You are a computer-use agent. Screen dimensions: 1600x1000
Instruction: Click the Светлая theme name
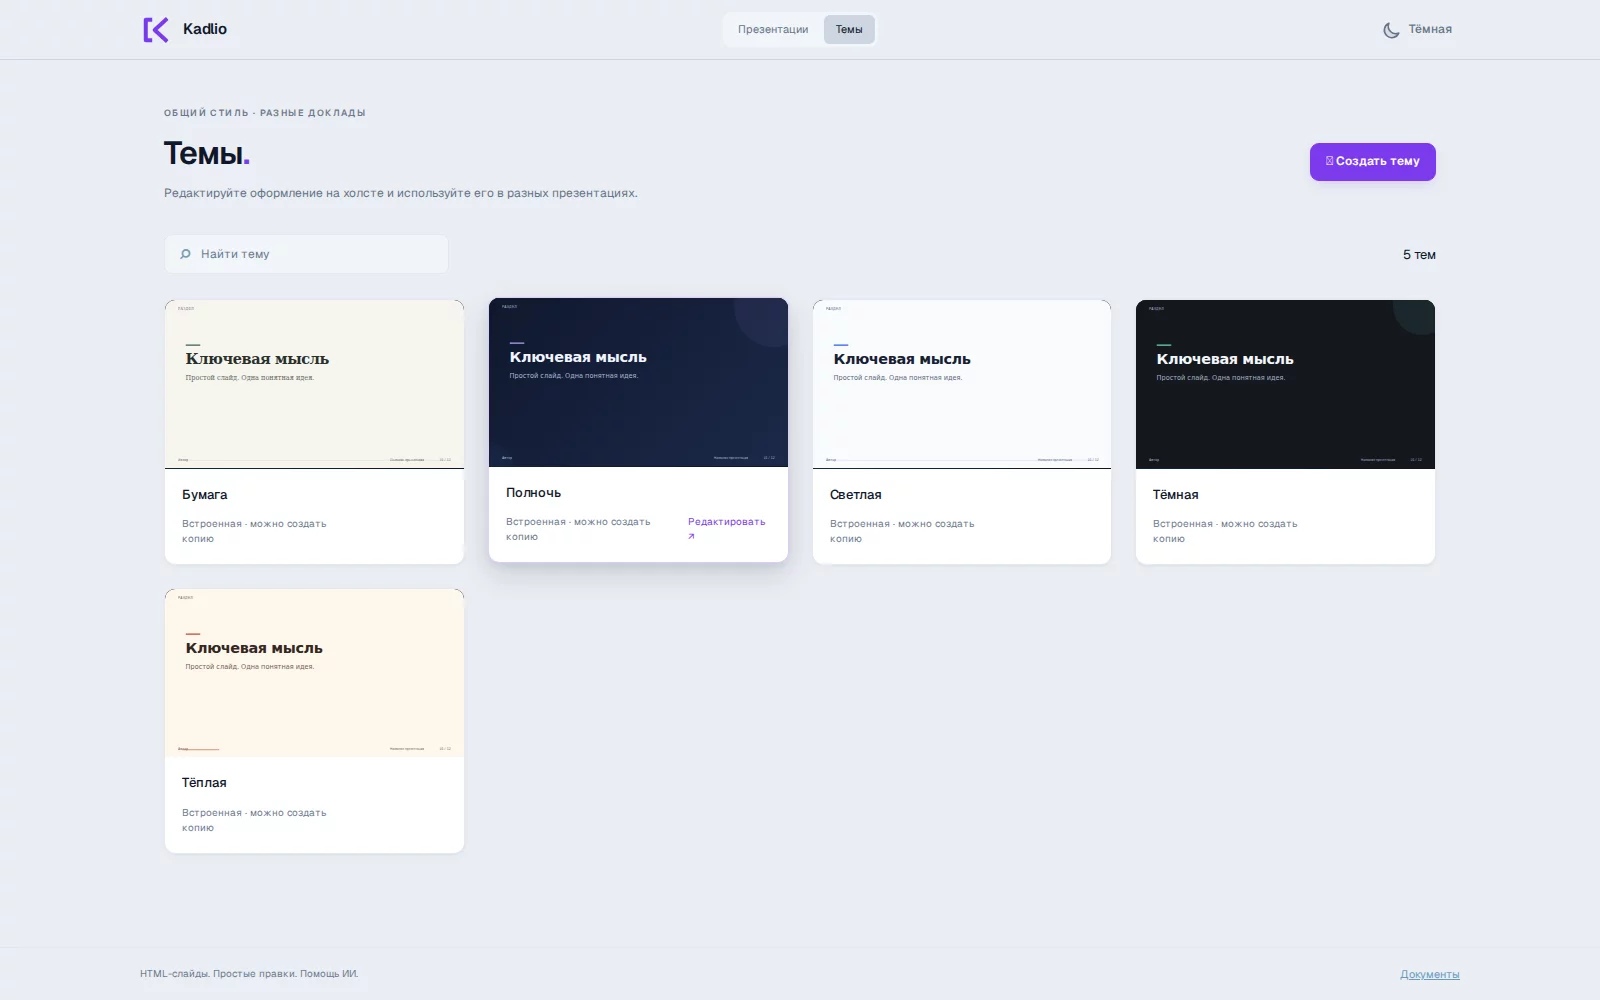tap(856, 495)
